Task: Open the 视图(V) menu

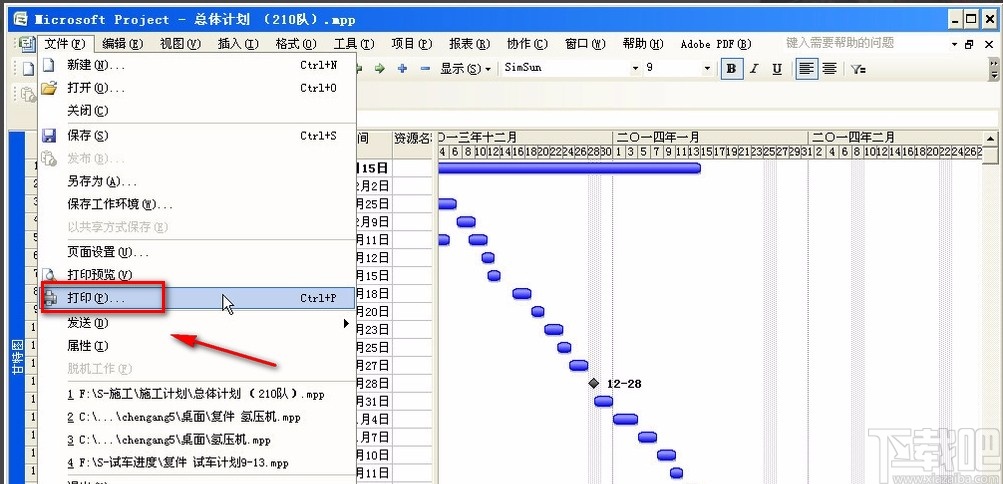Action: click(180, 44)
